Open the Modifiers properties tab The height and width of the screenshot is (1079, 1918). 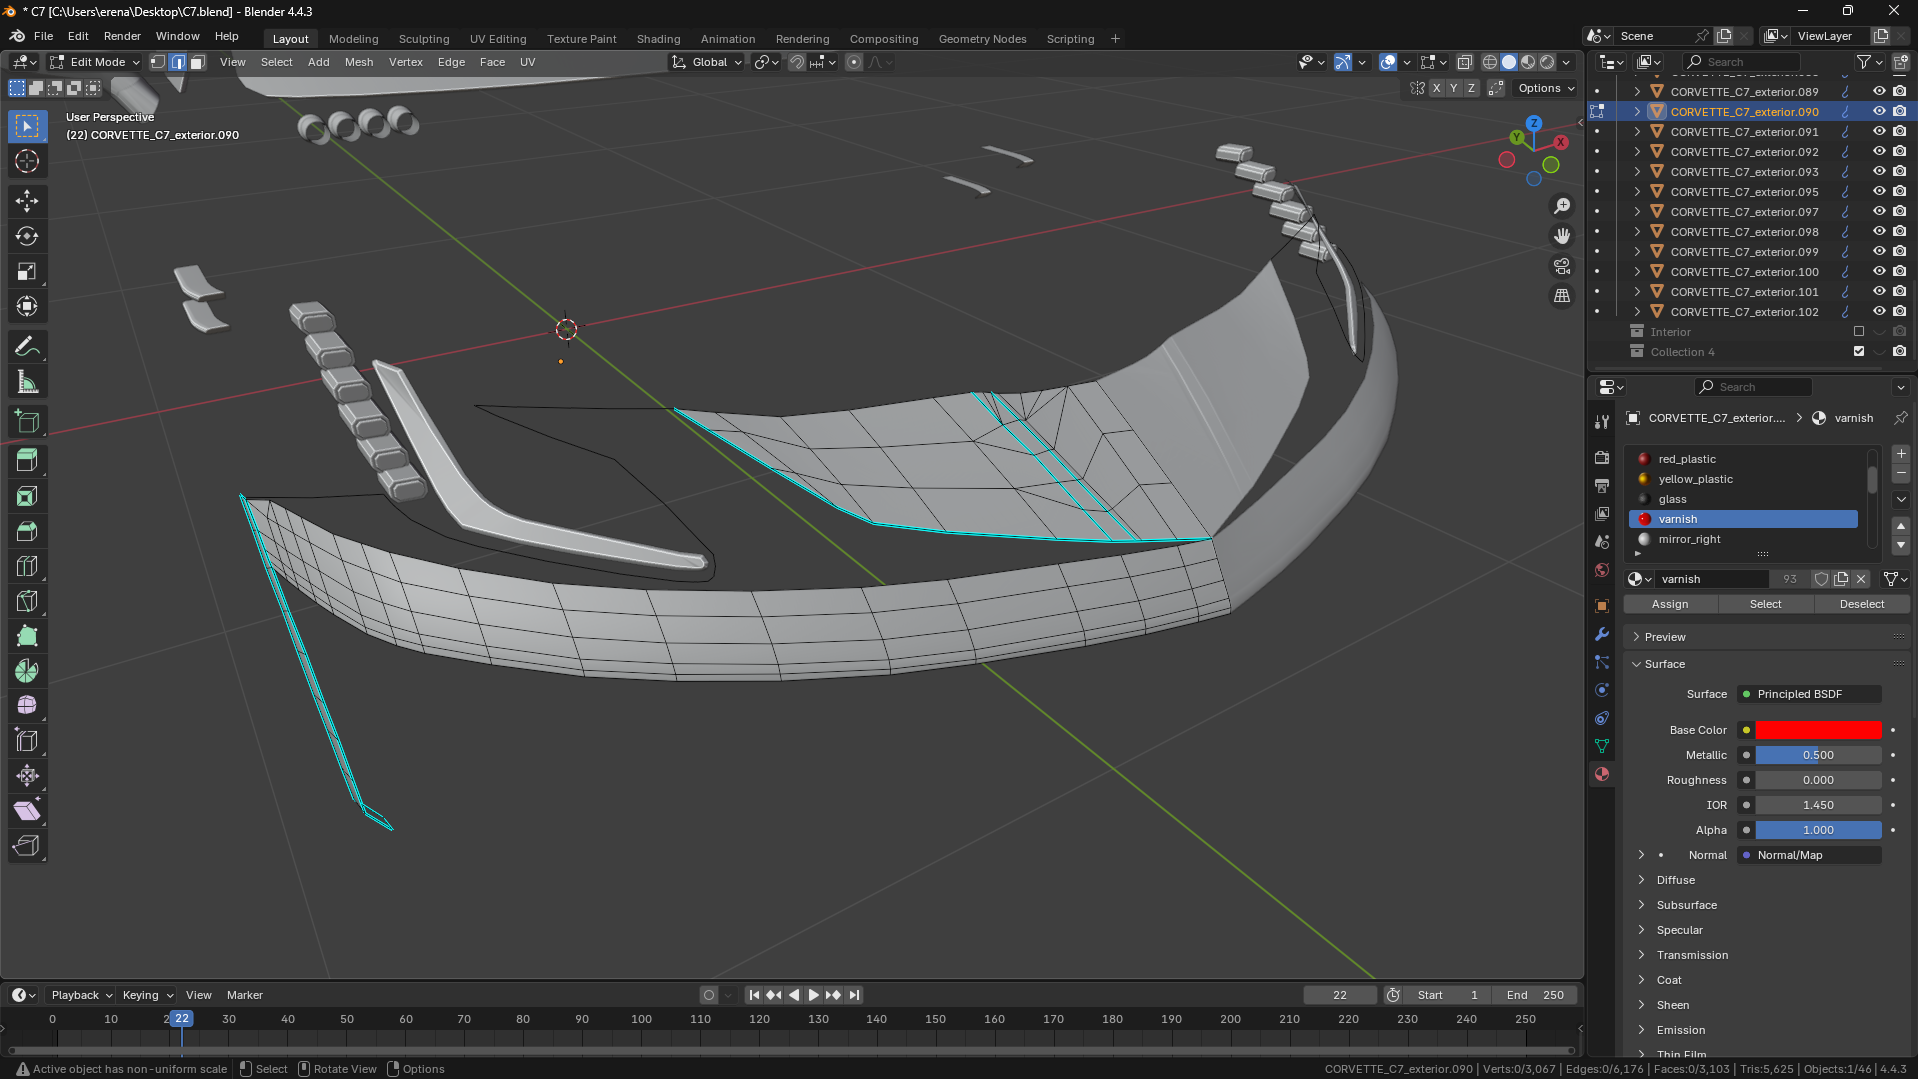pos(1602,634)
